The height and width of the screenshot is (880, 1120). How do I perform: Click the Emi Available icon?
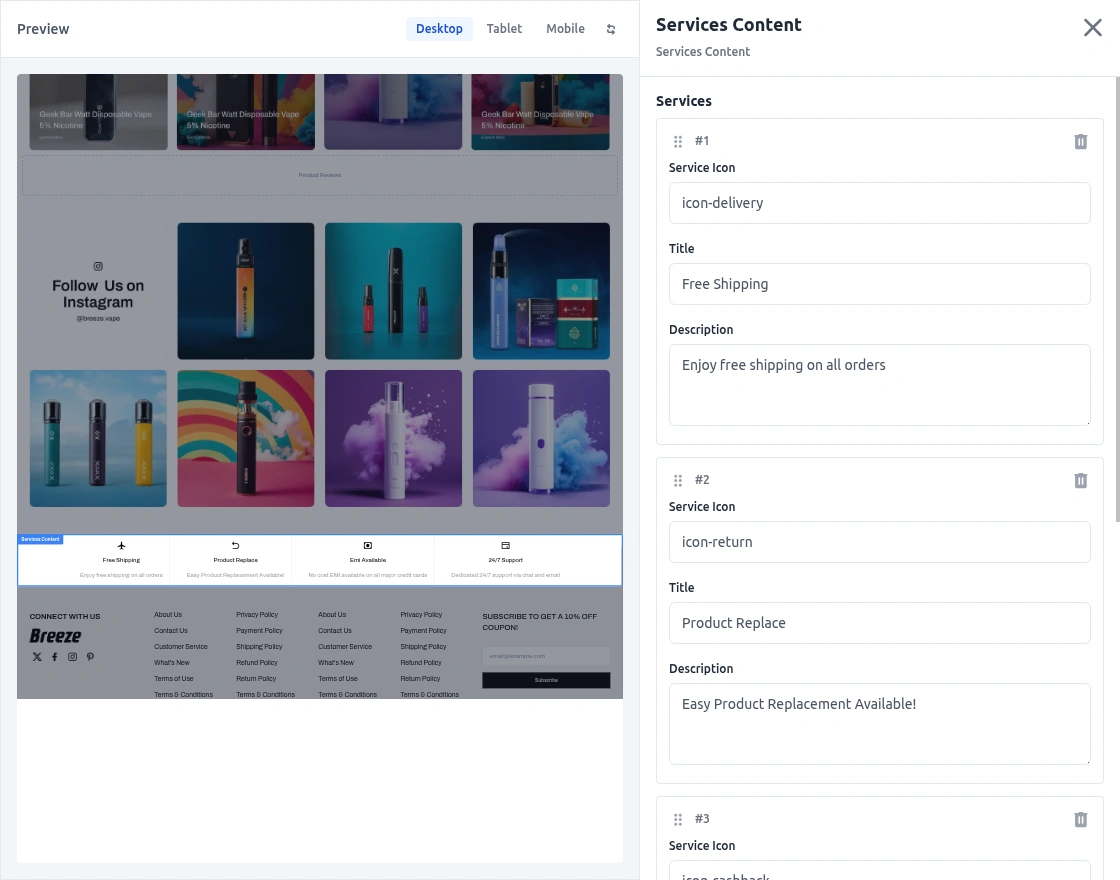click(x=368, y=546)
